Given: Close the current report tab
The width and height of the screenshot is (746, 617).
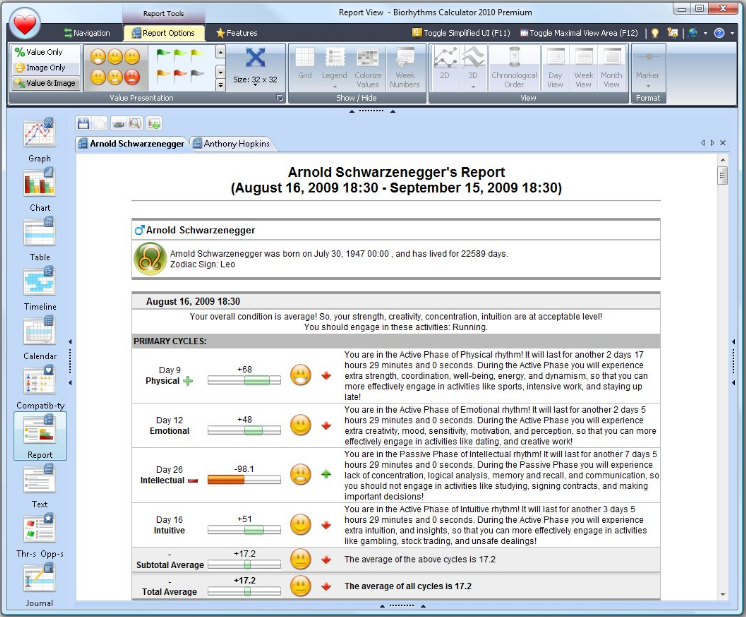Looking at the screenshot, I should (723, 143).
